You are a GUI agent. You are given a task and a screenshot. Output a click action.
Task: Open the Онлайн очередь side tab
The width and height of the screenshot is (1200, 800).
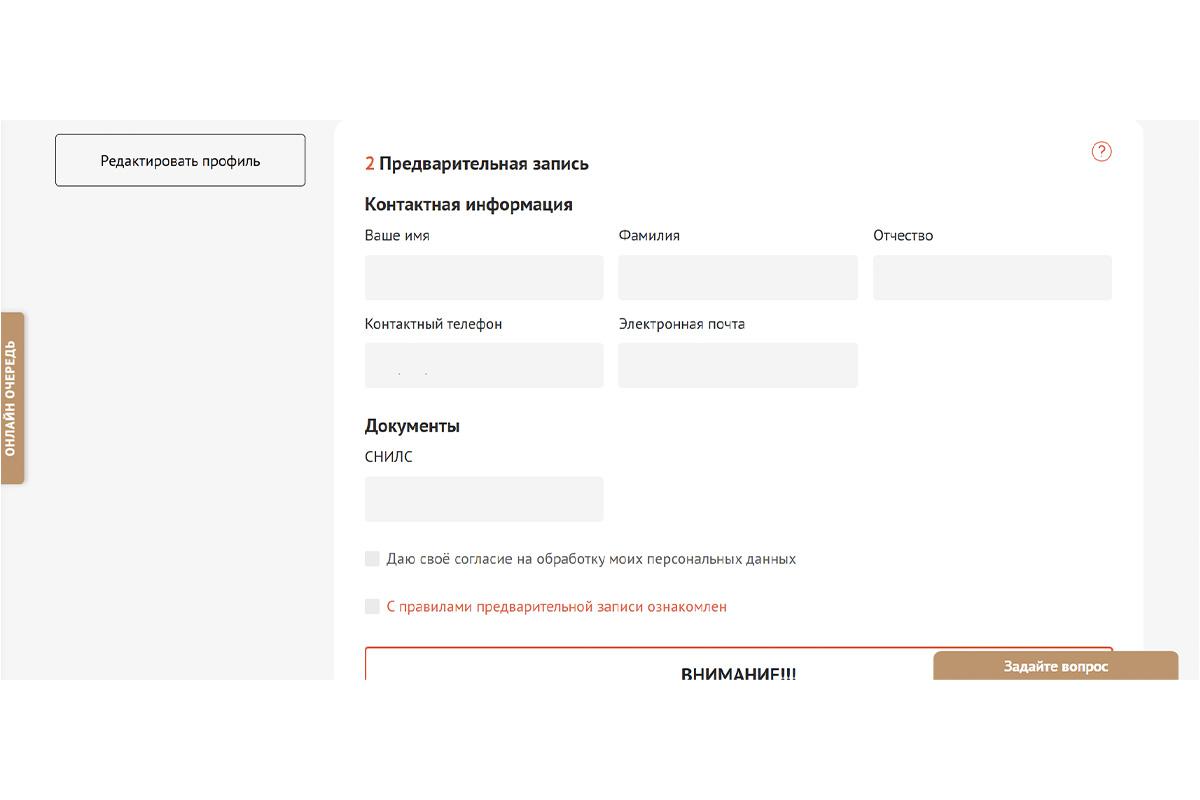(x=12, y=398)
